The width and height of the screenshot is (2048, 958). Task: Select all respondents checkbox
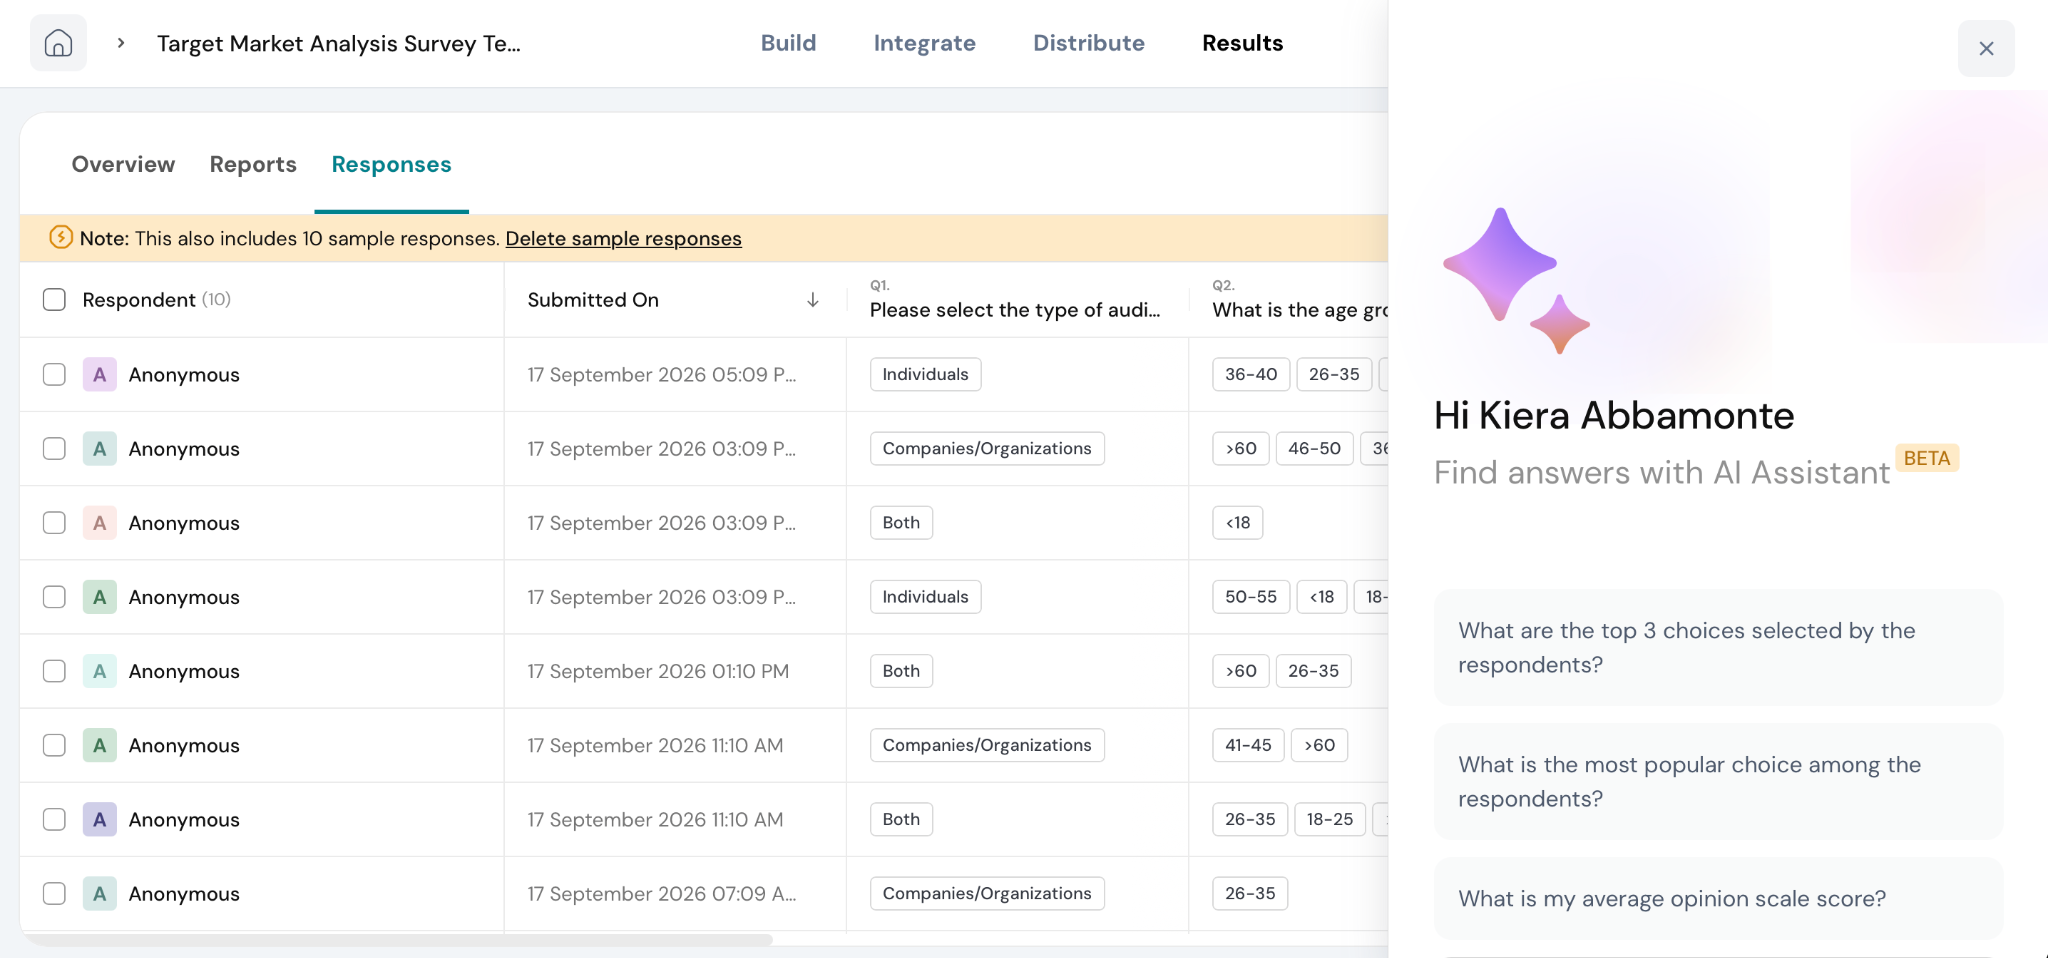(54, 300)
